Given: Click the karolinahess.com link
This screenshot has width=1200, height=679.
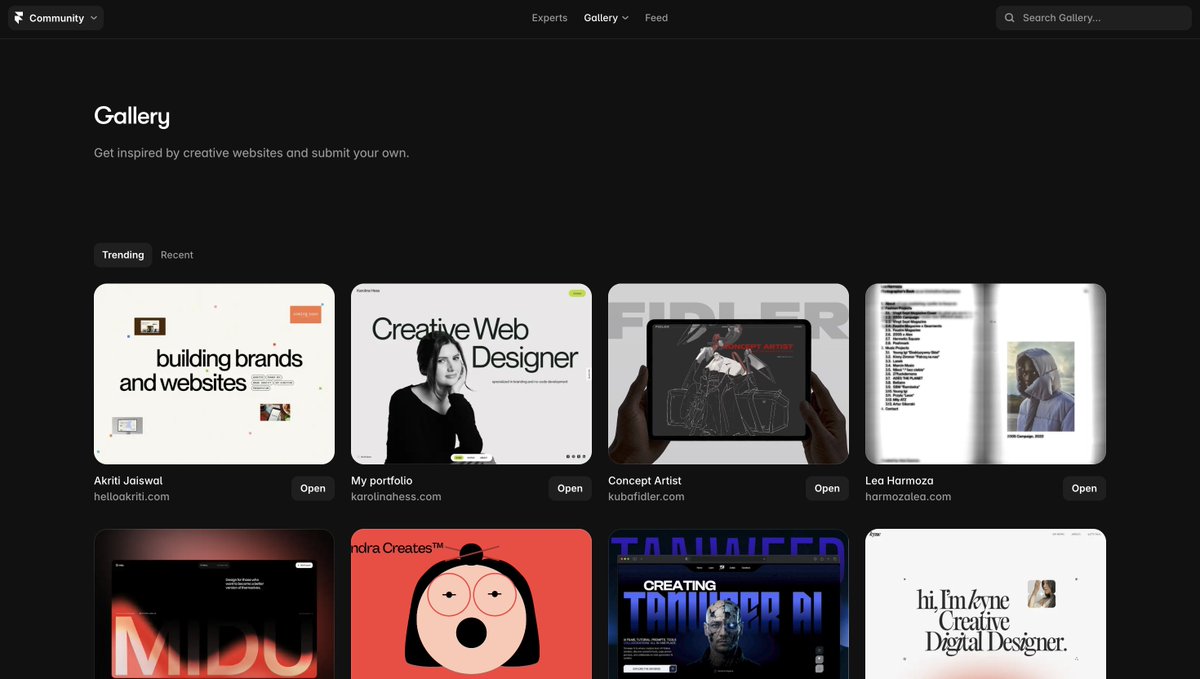Looking at the screenshot, I should [396, 497].
